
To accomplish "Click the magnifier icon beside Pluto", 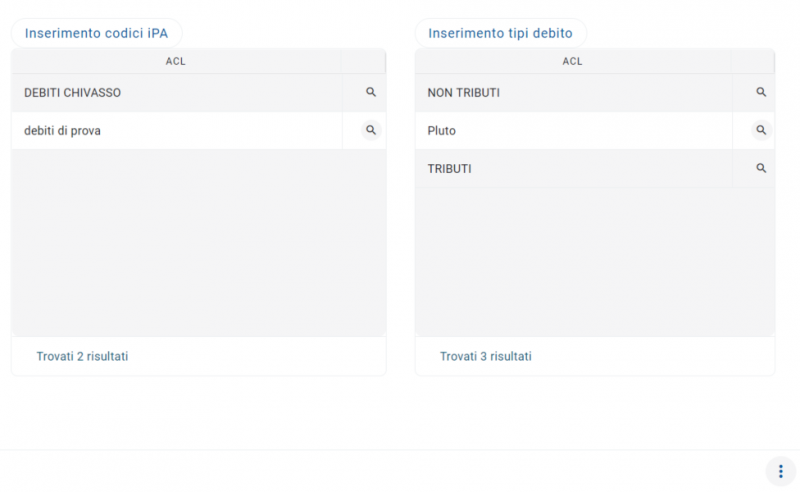I will pos(761,130).
